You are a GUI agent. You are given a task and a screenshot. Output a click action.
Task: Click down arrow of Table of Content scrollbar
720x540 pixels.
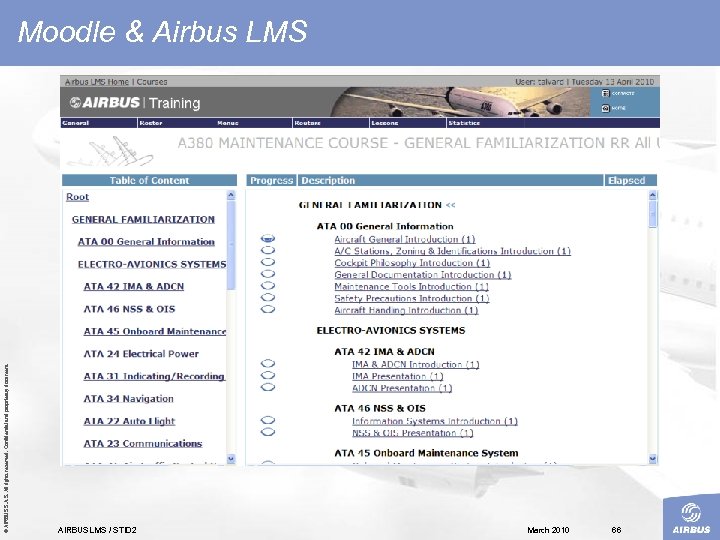pyautogui.click(x=231, y=459)
